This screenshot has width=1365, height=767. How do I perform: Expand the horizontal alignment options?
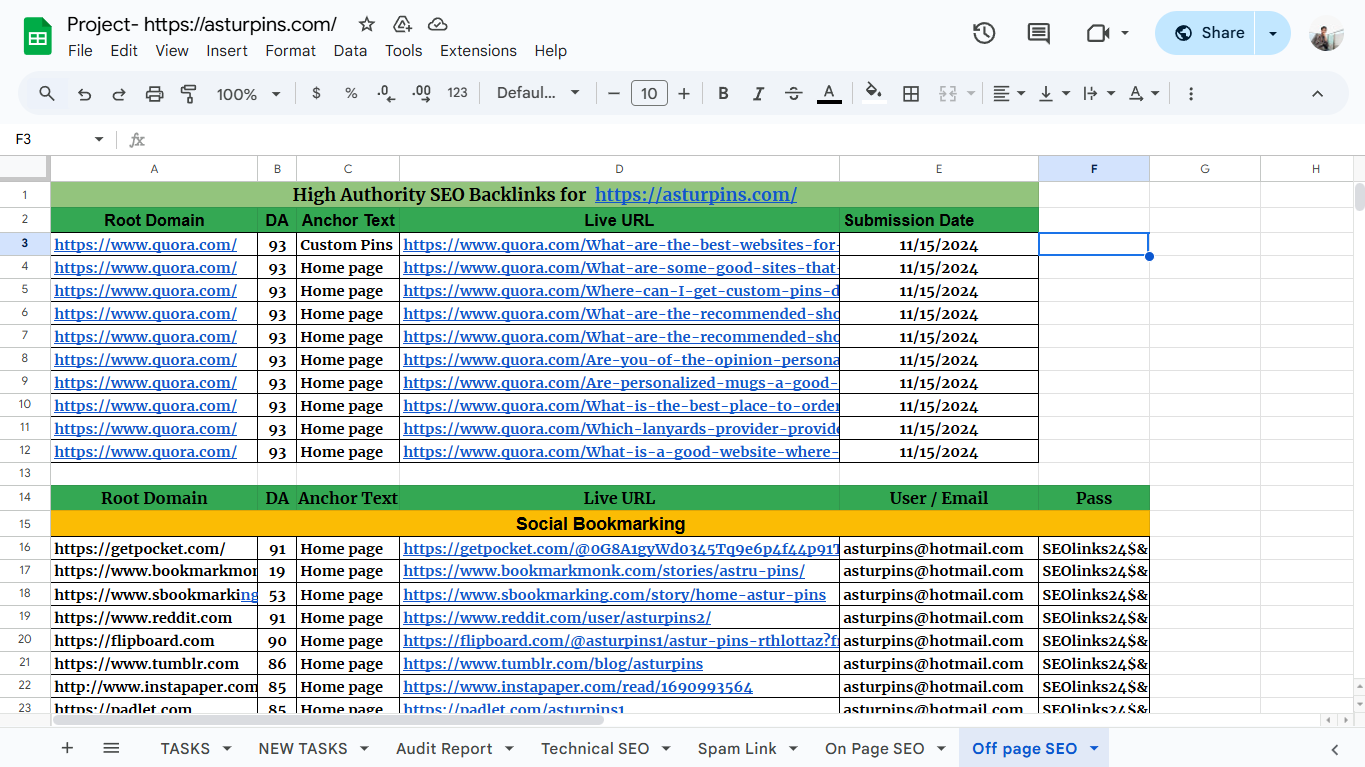[x=1021, y=93]
